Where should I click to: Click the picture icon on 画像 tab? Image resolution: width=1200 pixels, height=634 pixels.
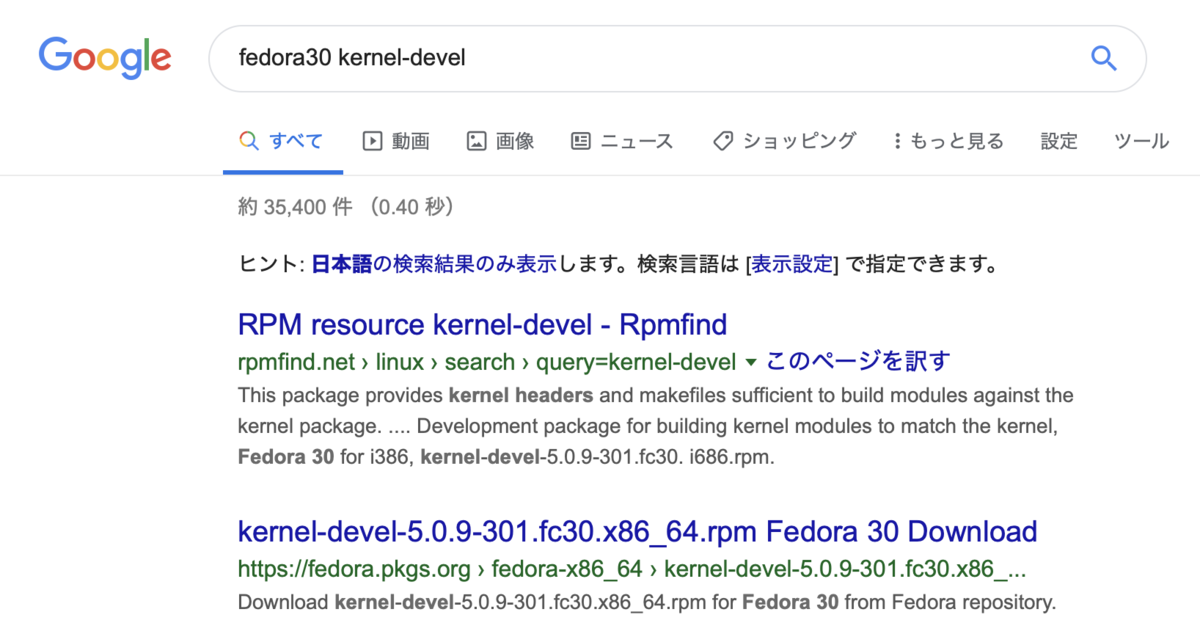coord(476,141)
